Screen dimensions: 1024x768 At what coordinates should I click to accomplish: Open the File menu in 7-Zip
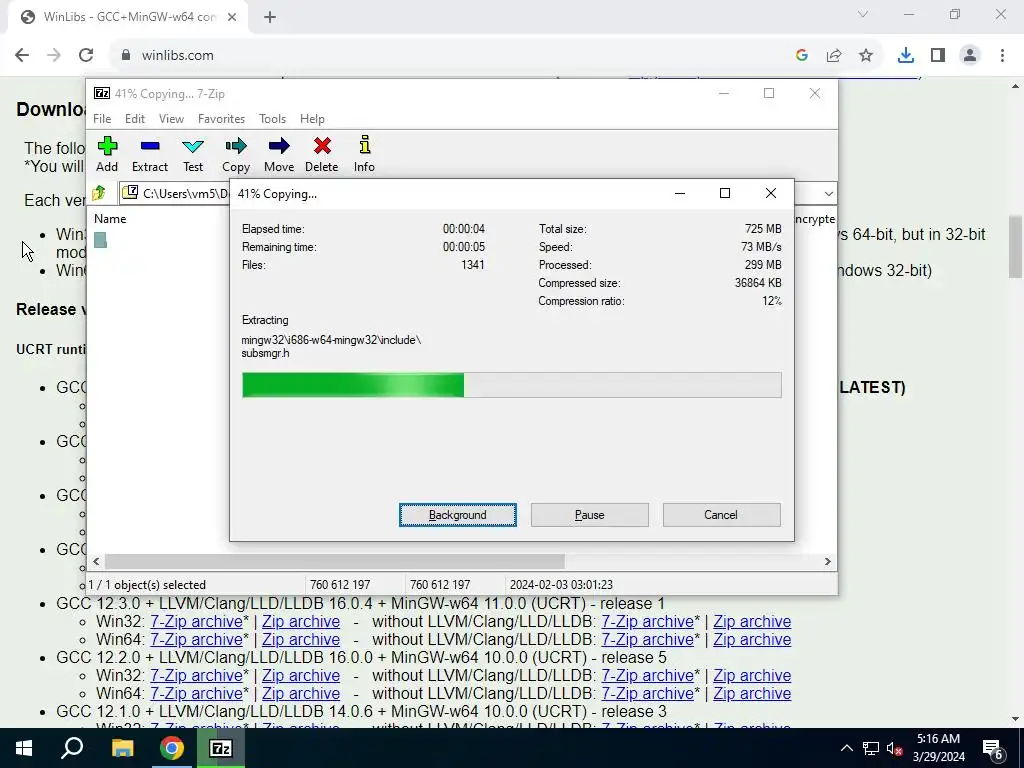pos(102,119)
